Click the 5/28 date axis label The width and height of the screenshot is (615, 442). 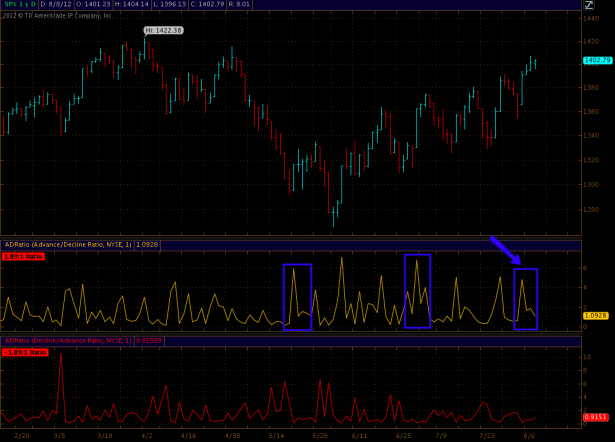(x=320, y=436)
